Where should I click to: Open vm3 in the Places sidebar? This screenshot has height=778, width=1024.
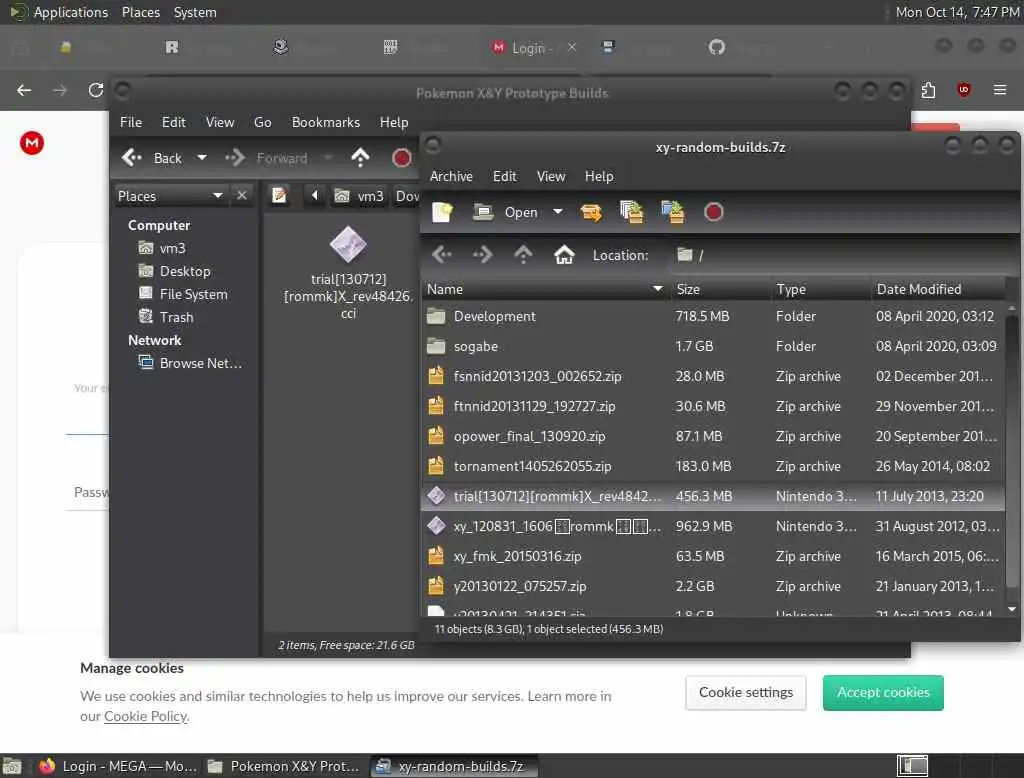point(163,248)
